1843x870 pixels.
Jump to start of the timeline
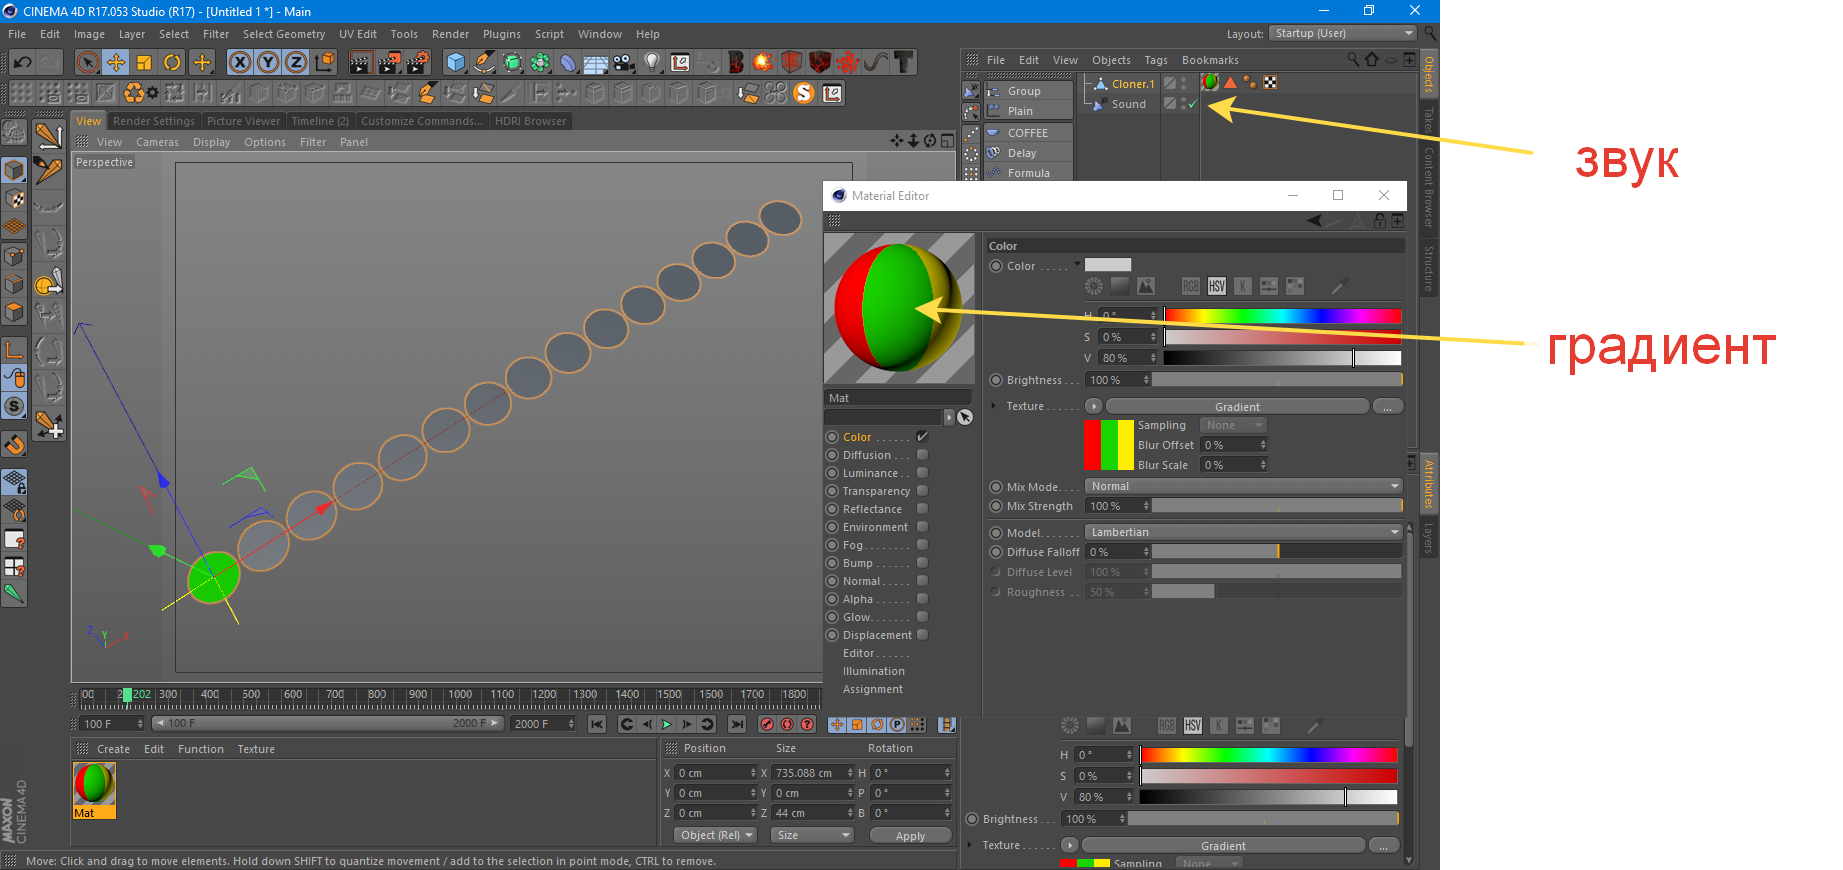point(597,724)
